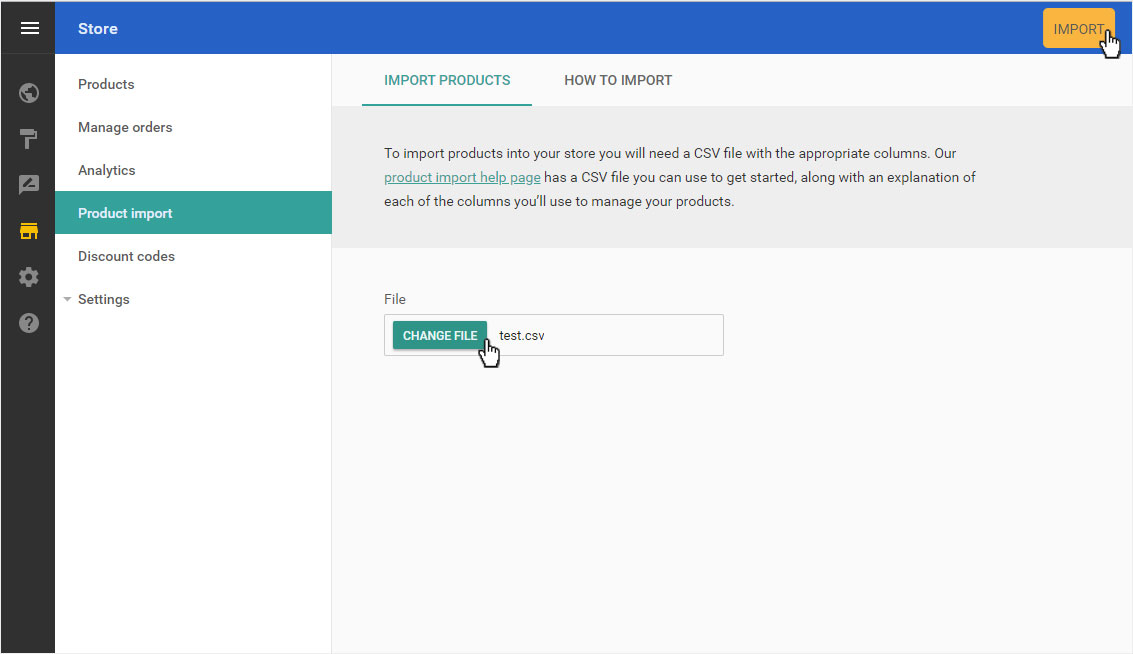This screenshot has width=1133, height=654.
Task: Open Manage orders
Action: (x=193, y=127)
